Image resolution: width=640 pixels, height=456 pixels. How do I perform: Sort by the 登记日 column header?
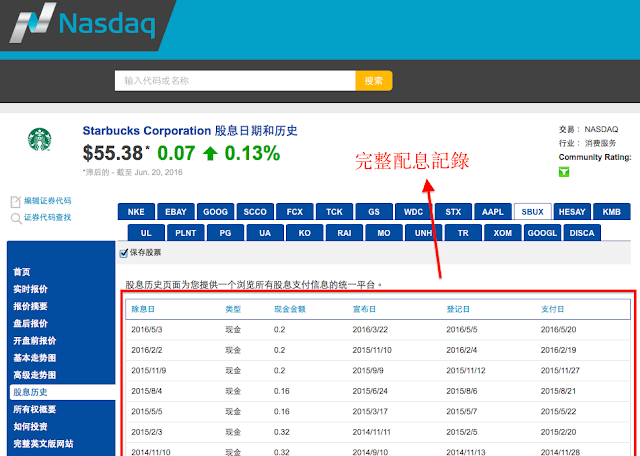[x=458, y=309]
